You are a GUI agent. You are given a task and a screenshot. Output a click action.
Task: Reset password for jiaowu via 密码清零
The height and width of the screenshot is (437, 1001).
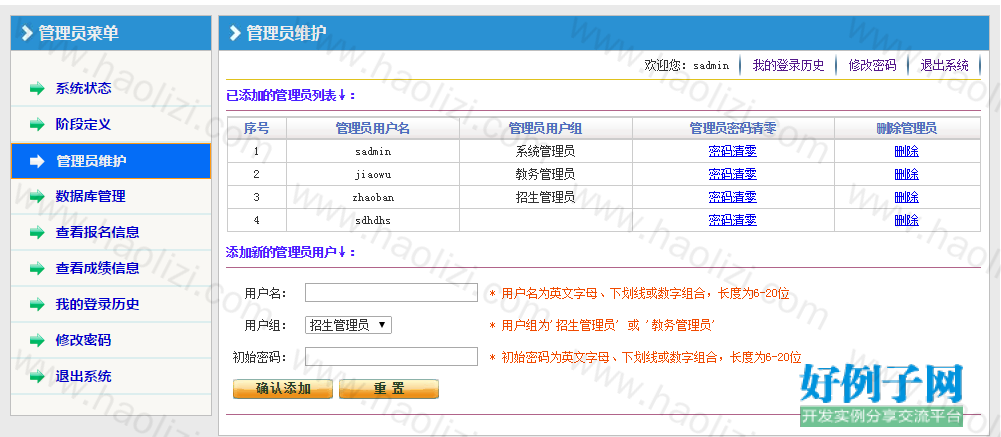click(x=732, y=174)
